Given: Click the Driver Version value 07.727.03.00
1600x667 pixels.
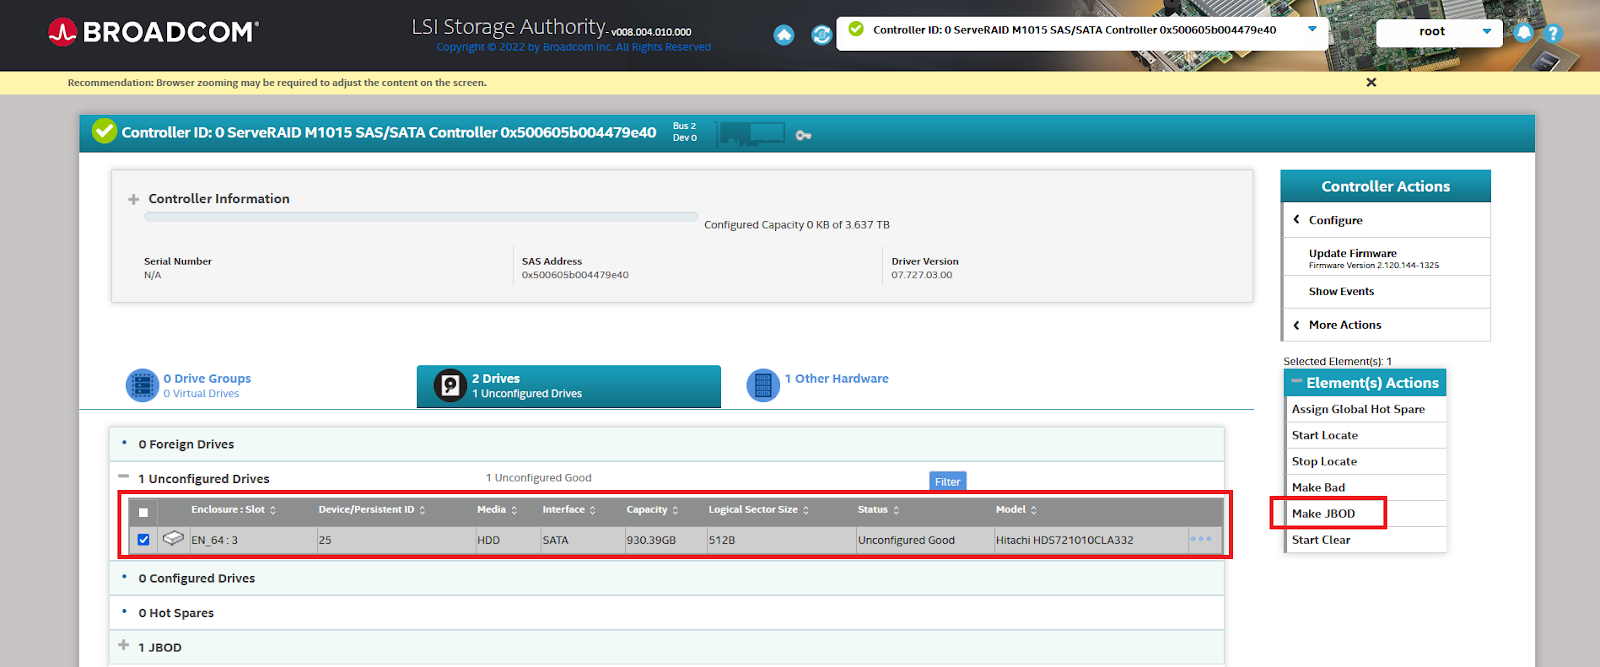Looking at the screenshot, I should (922, 275).
